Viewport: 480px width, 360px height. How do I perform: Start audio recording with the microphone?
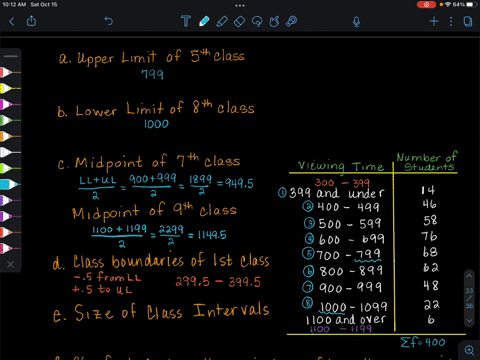pyautogui.click(x=356, y=22)
